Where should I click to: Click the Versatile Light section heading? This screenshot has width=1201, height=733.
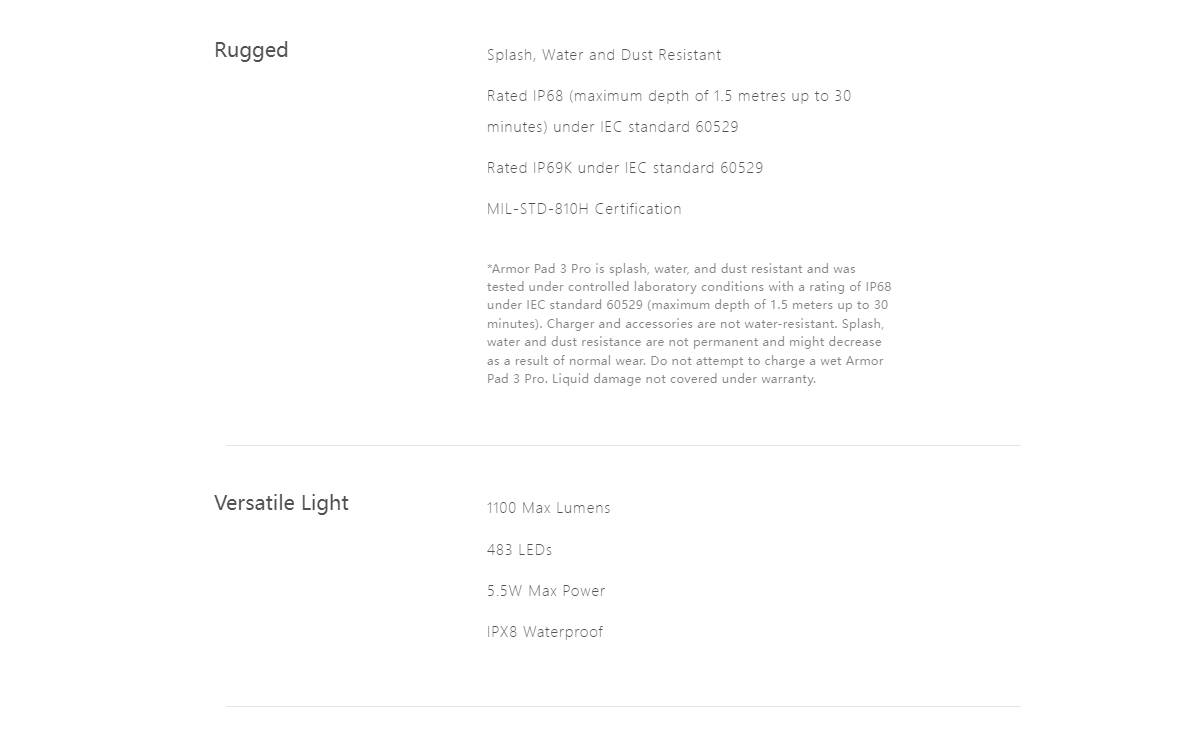[281, 503]
